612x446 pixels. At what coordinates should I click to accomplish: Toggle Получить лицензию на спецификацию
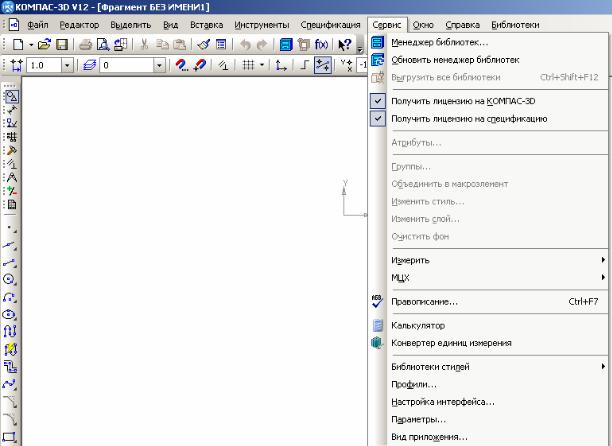(x=488, y=119)
